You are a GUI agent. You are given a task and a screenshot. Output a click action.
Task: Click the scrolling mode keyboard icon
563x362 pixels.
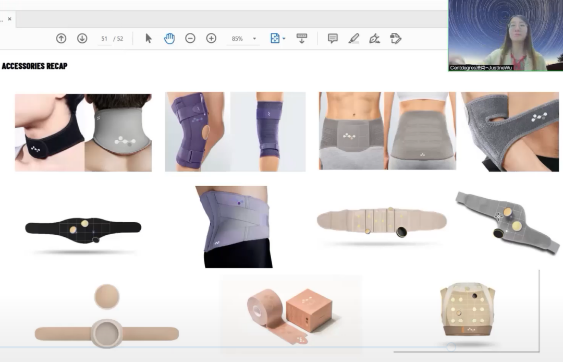coord(302,38)
